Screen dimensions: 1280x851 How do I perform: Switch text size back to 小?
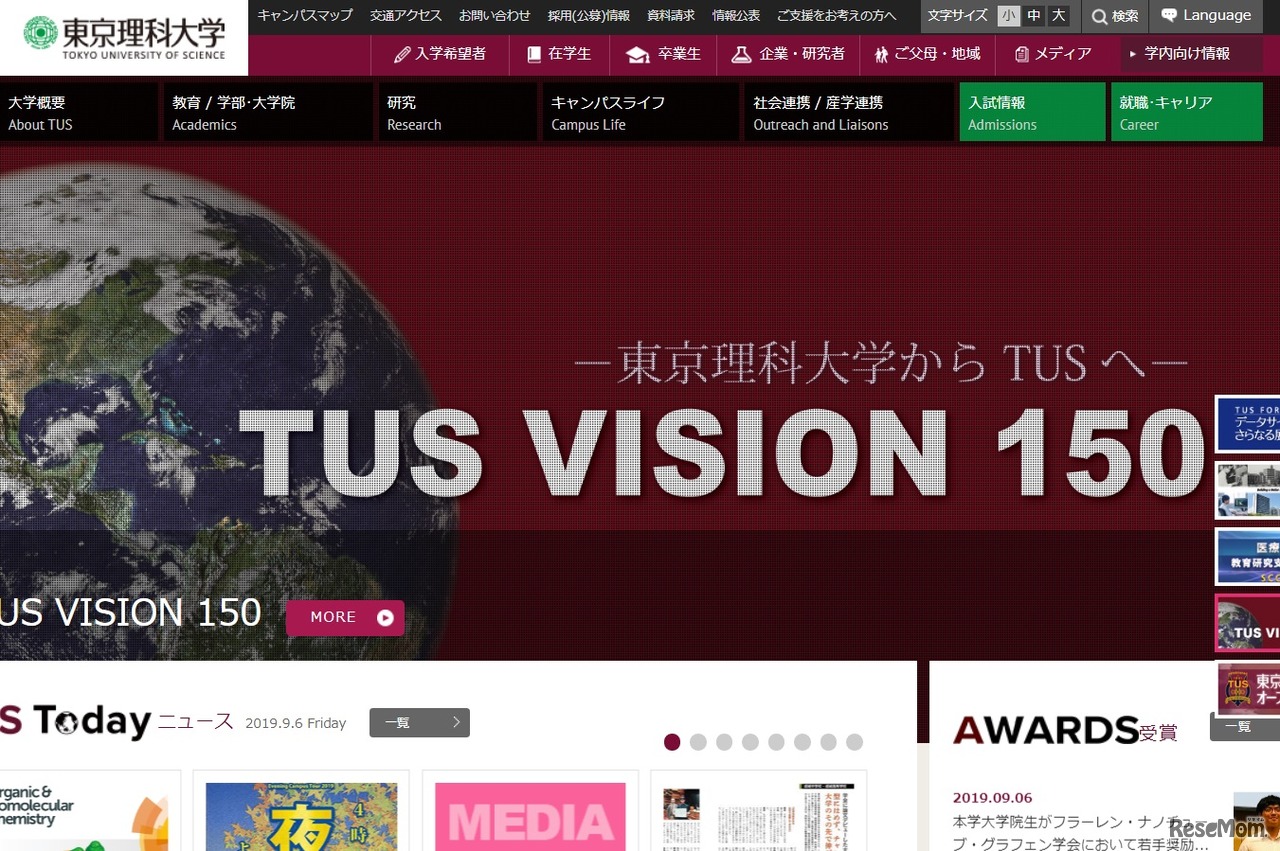click(1009, 16)
